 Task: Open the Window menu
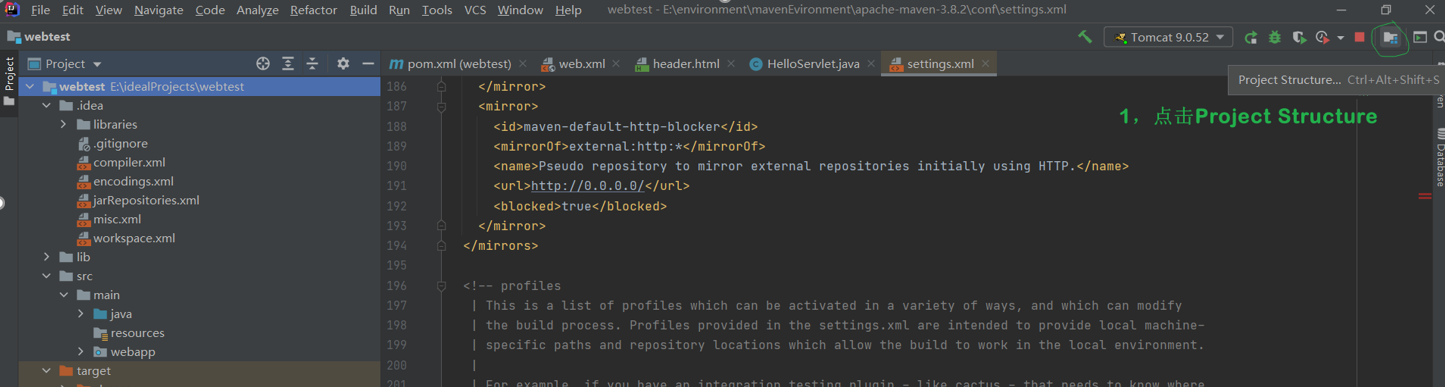(520, 10)
